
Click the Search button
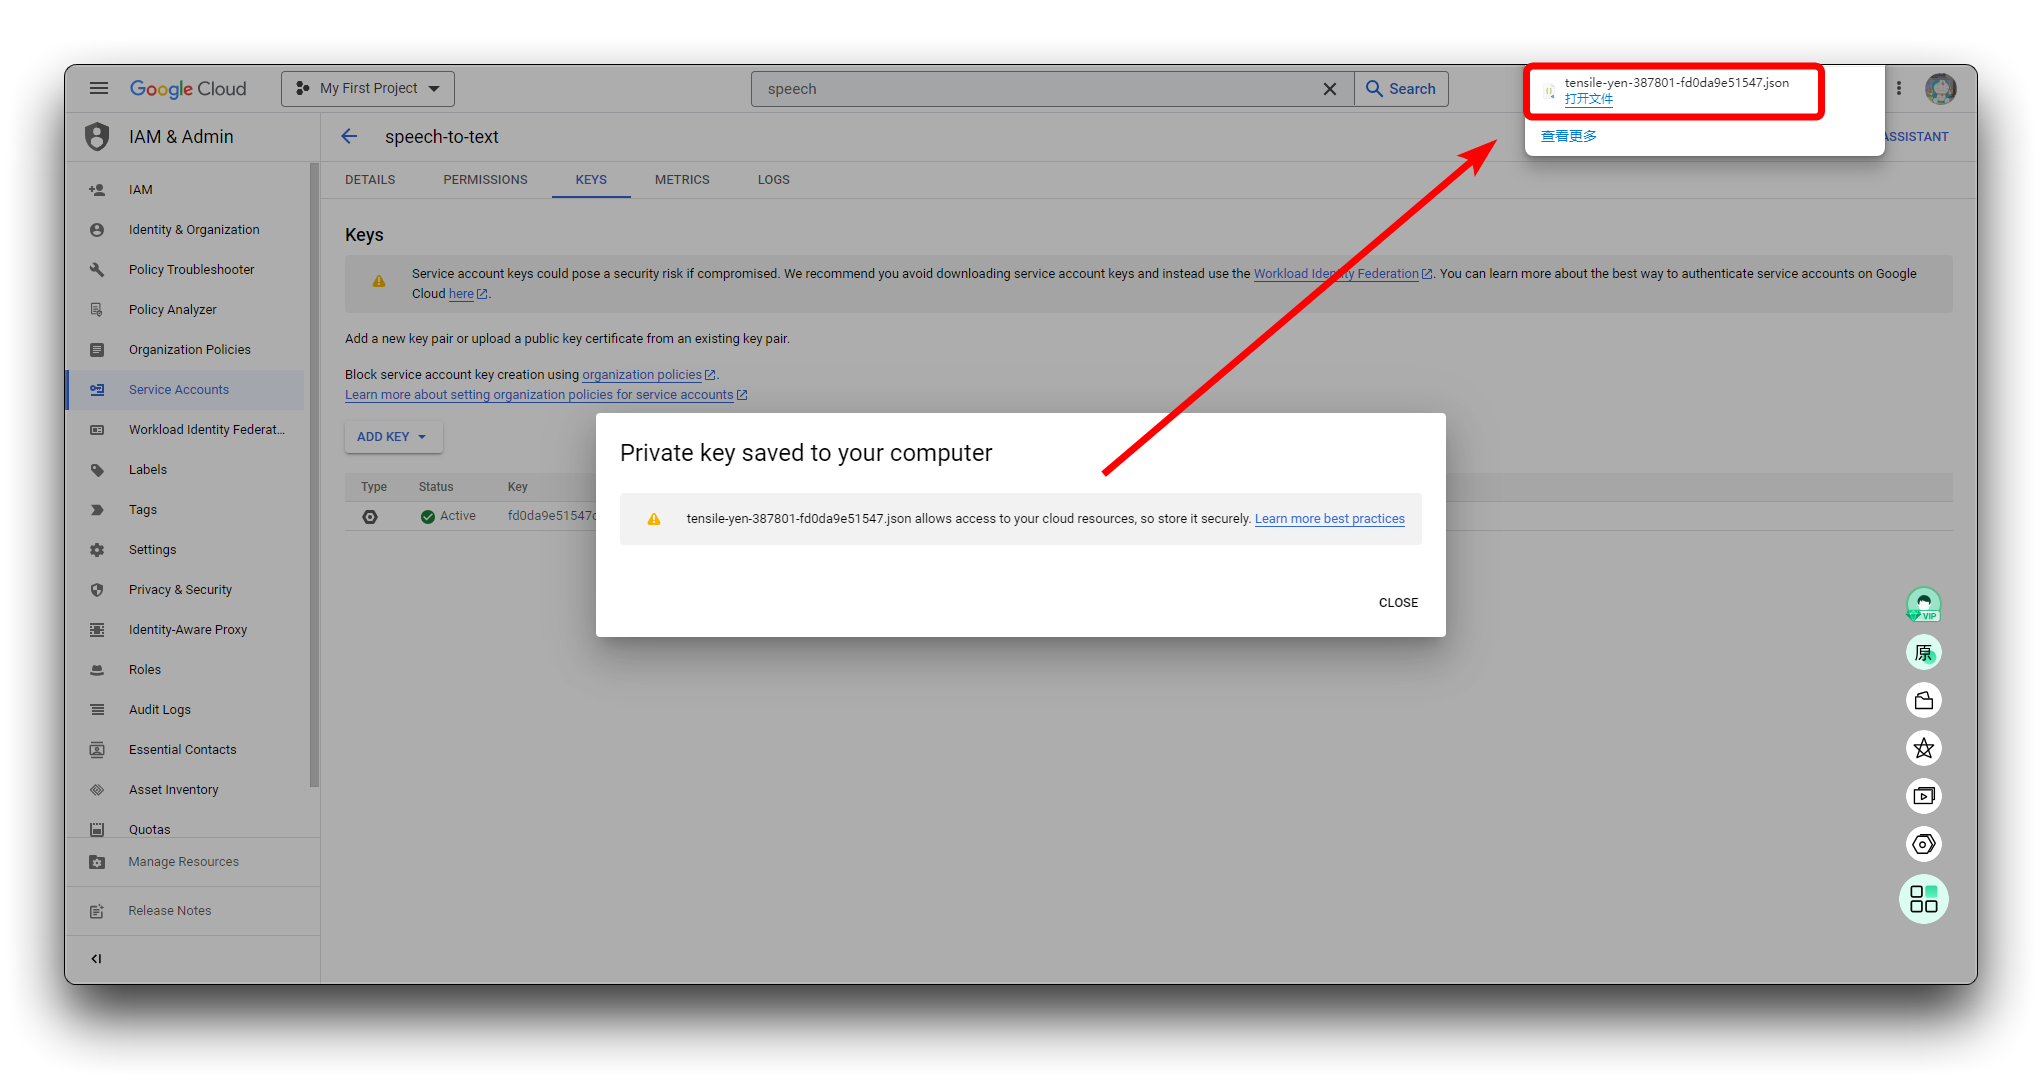pos(1401,89)
